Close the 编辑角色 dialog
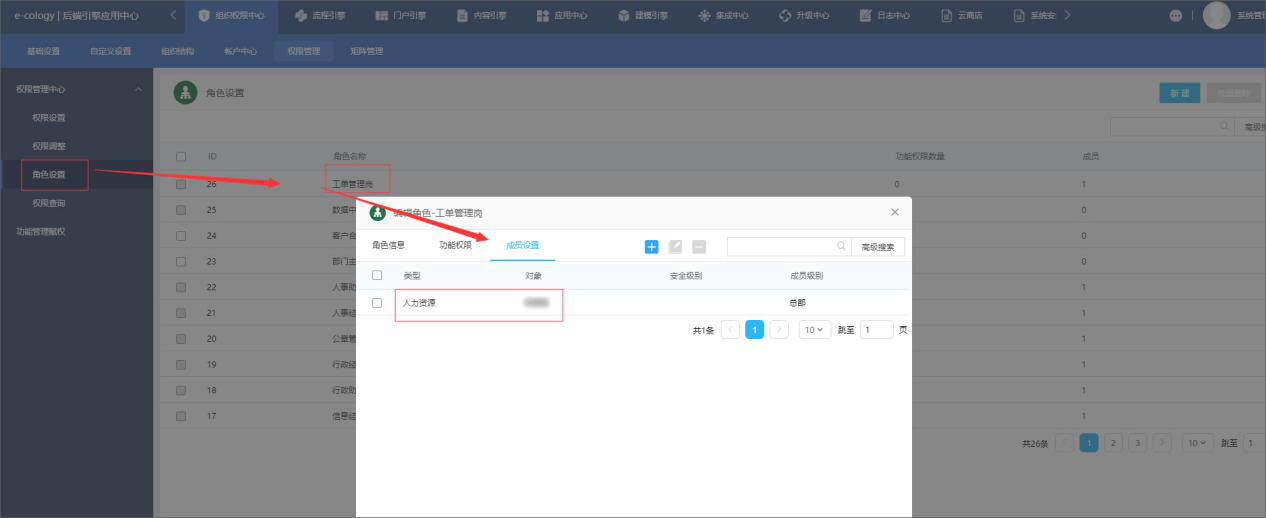Image resolution: width=1266 pixels, height=518 pixels. 895,212
